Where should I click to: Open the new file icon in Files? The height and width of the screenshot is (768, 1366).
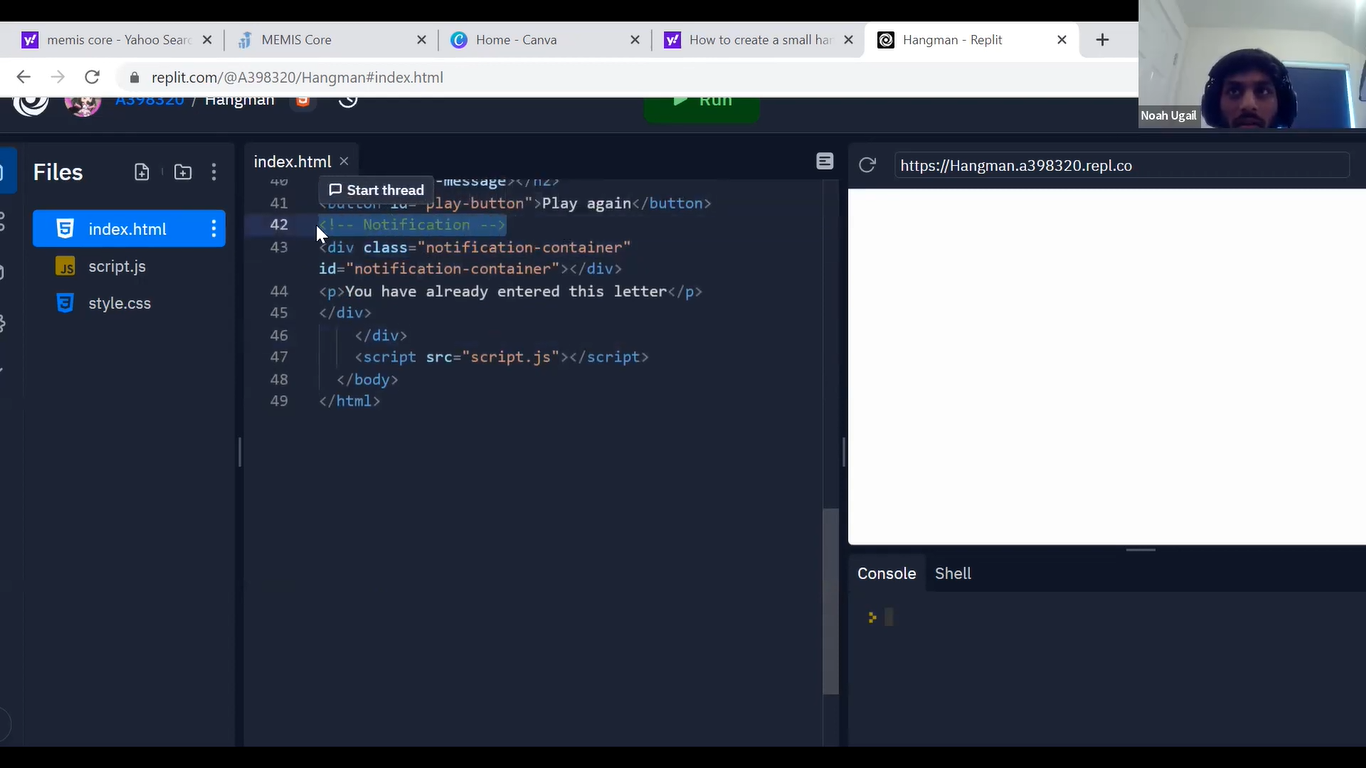[142, 172]
